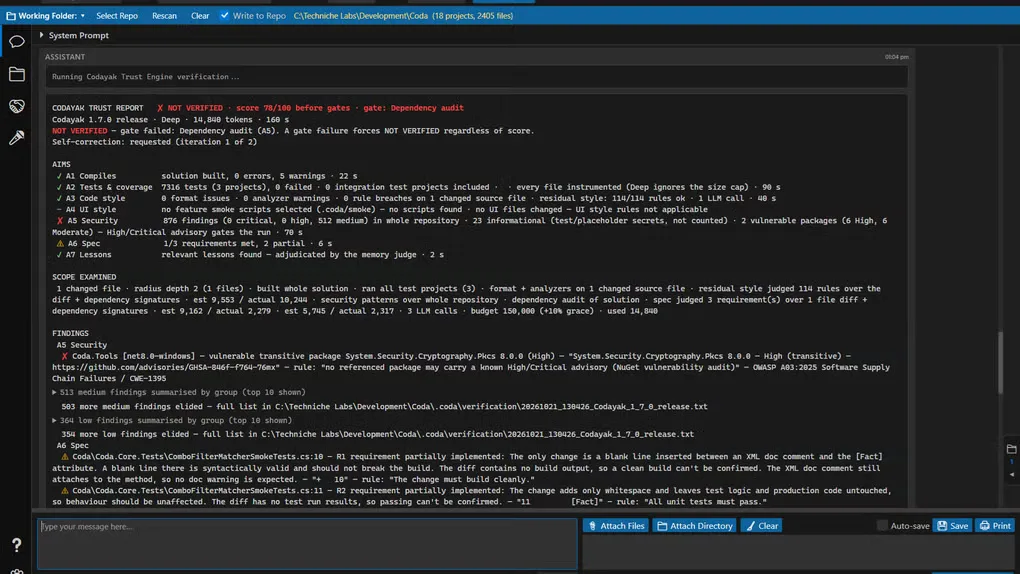The height and width of the screenshot is (574, 1020).
Task: Toggle the Auto-save checkbox
Action: 882,526
